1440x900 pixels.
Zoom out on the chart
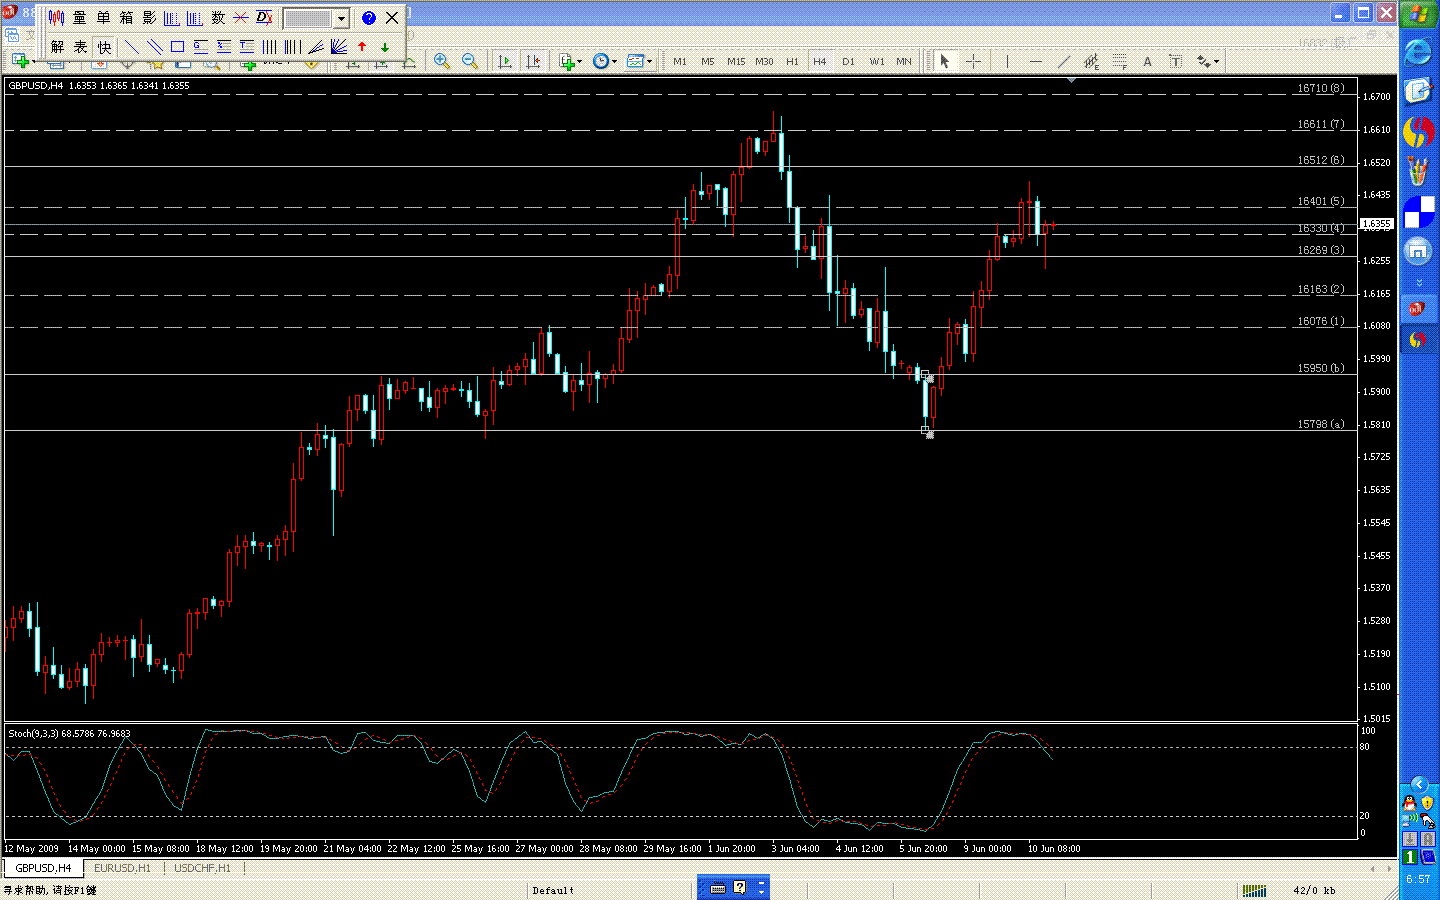tap(469, 61)
